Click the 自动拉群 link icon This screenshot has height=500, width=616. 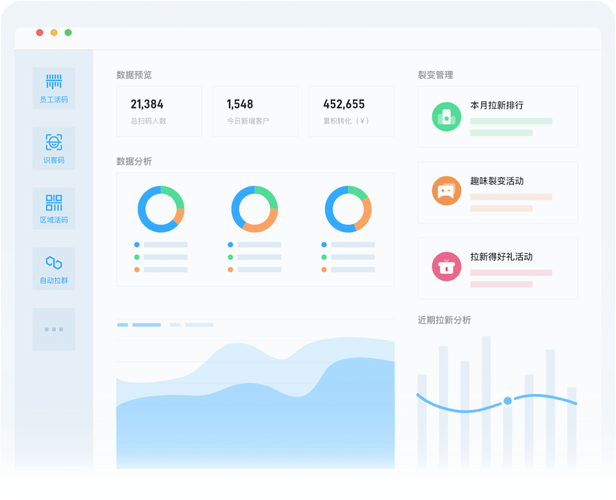click(x=54, y=263)
